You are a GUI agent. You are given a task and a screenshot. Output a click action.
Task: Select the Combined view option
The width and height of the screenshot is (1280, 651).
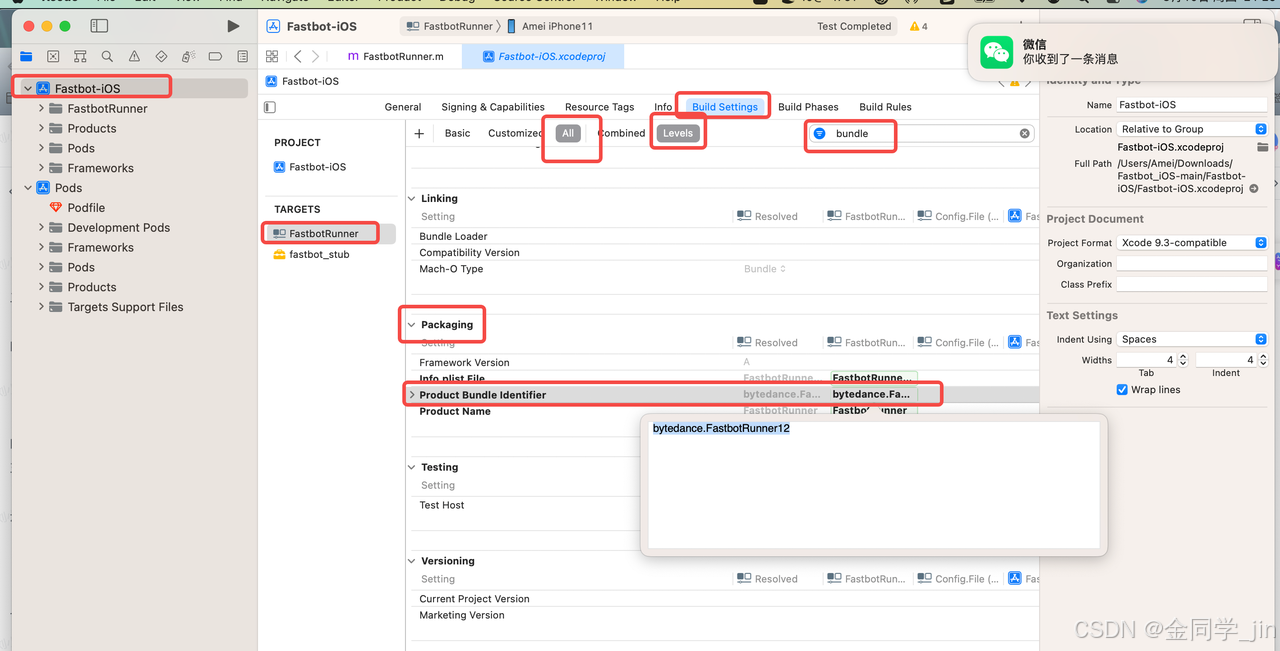click(622, 133)
